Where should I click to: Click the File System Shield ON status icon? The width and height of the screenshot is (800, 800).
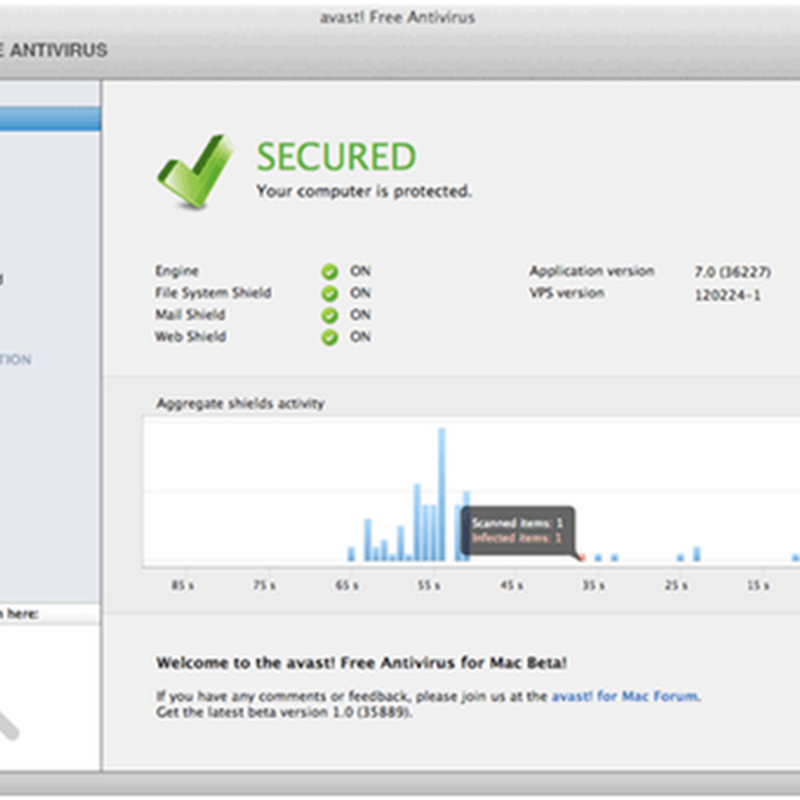coord(330,293)
